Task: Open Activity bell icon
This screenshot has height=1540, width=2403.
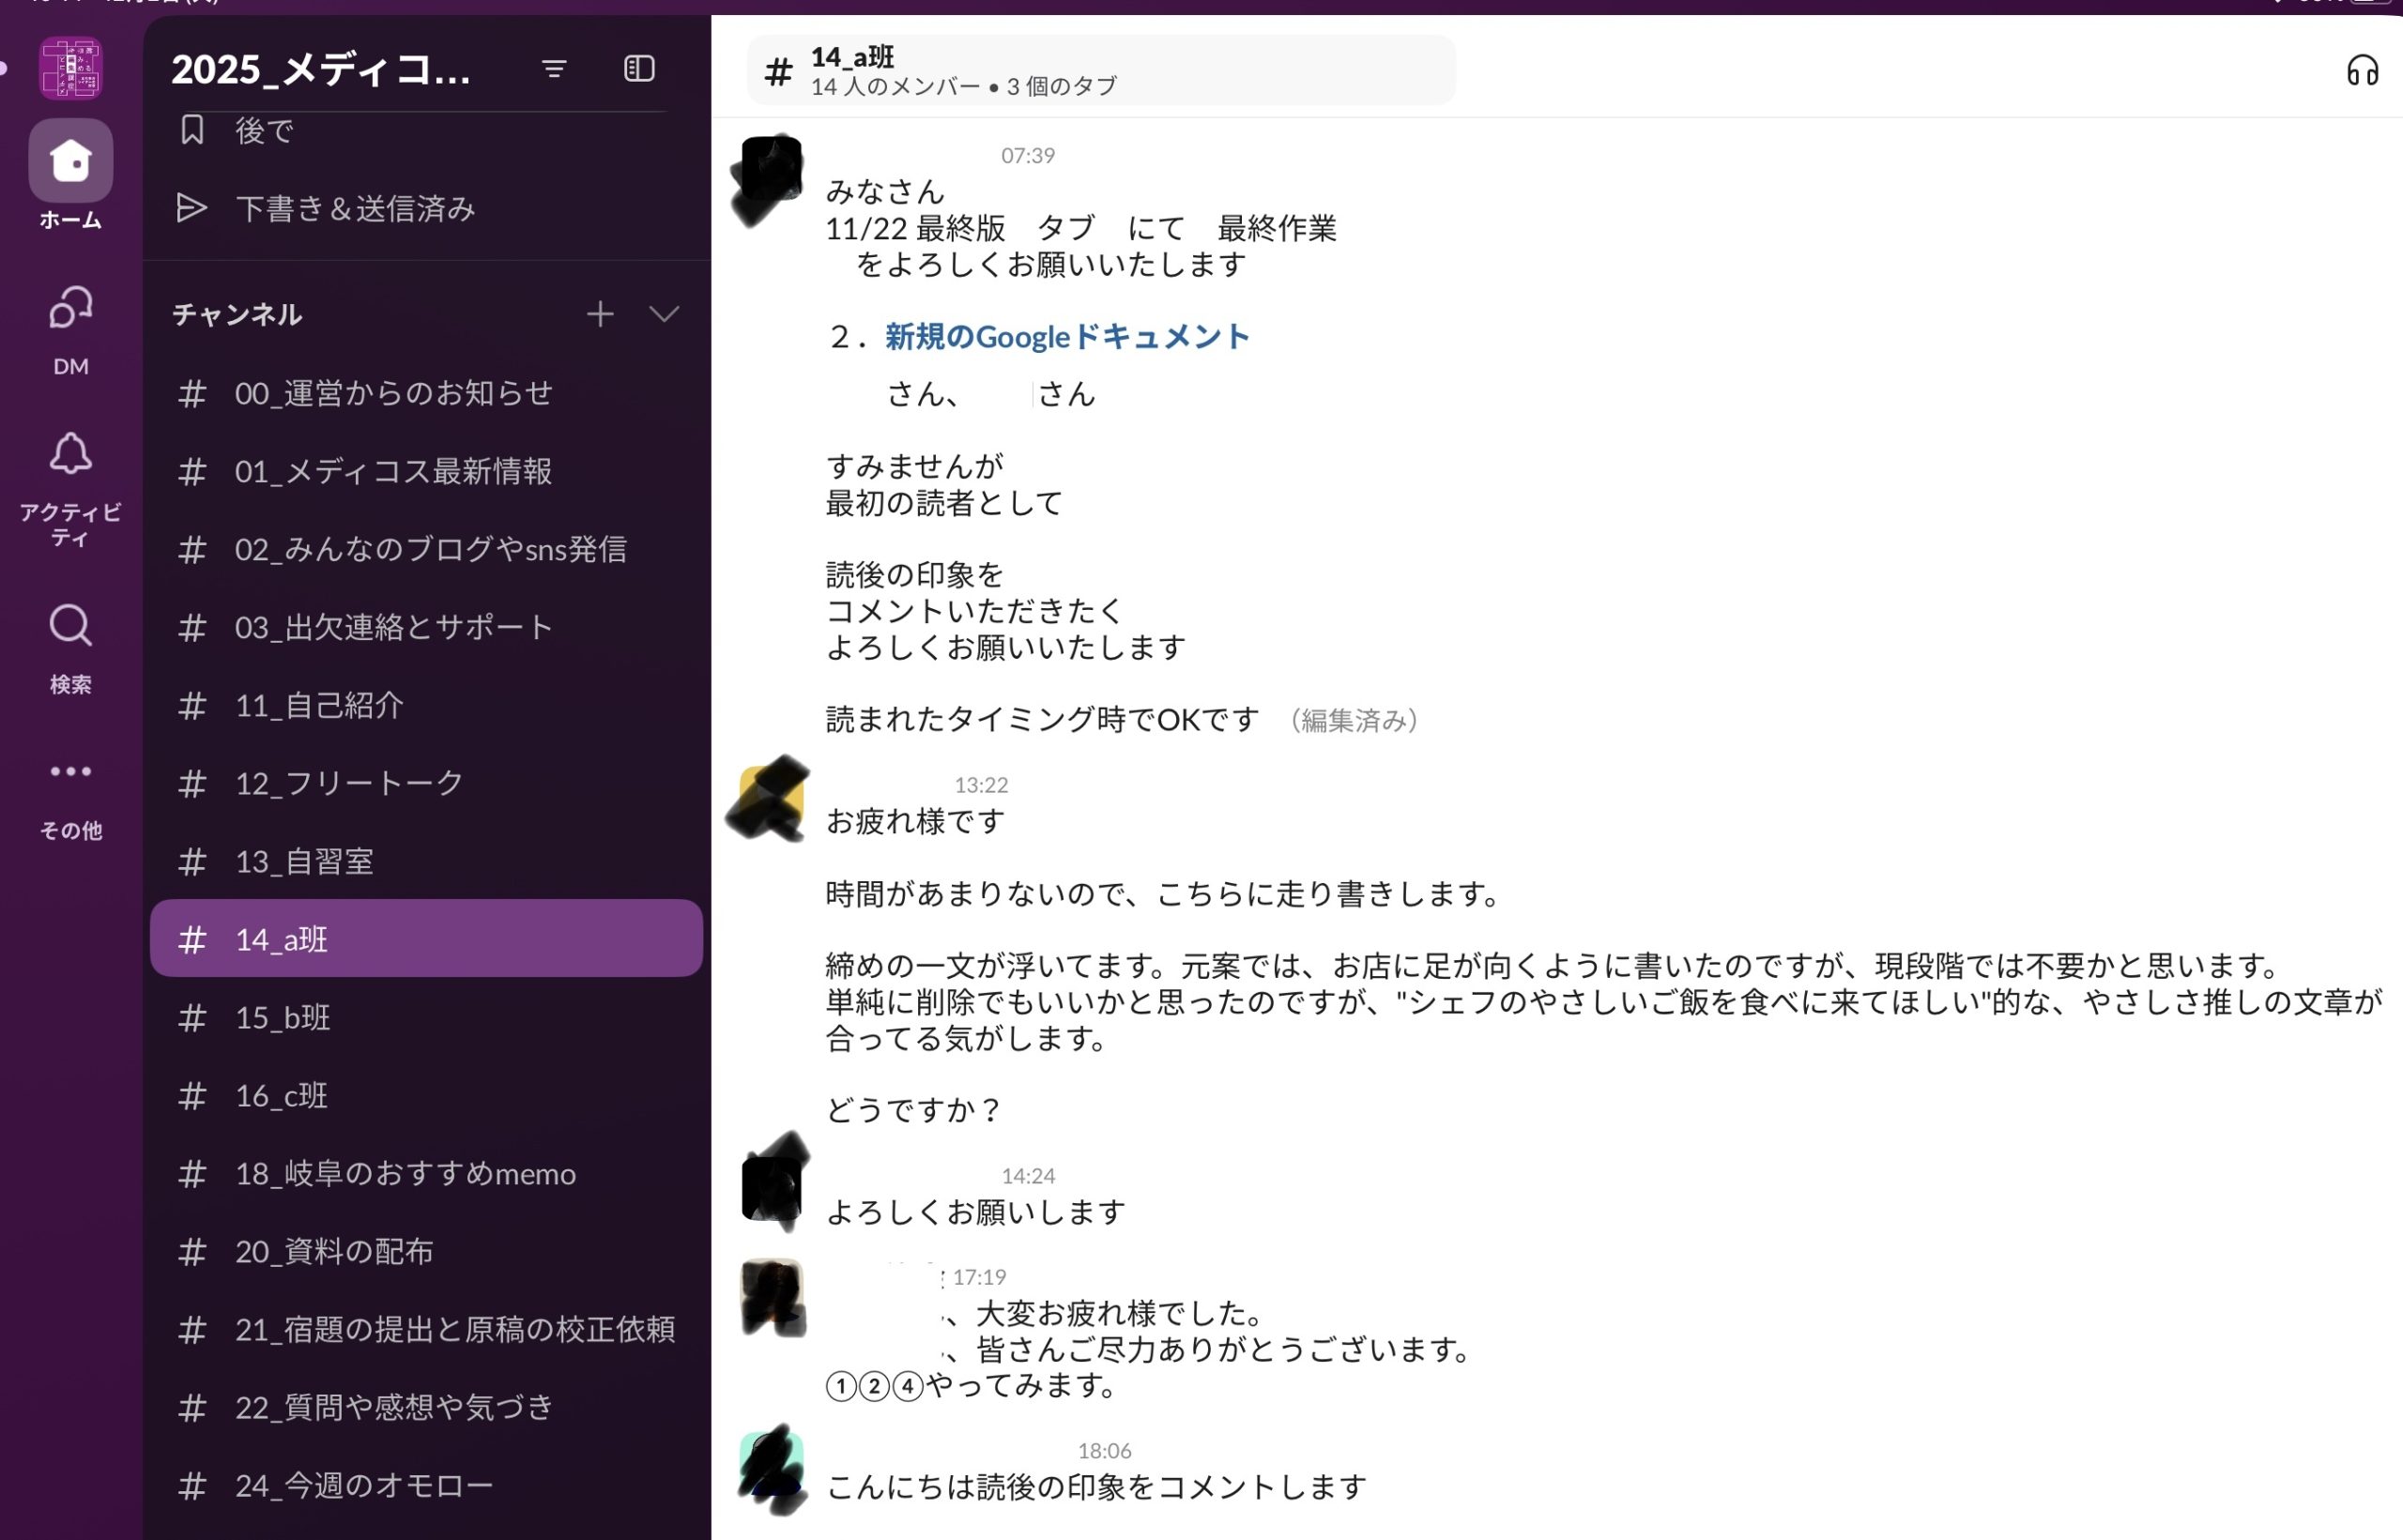Action: (x=70, y=455)
